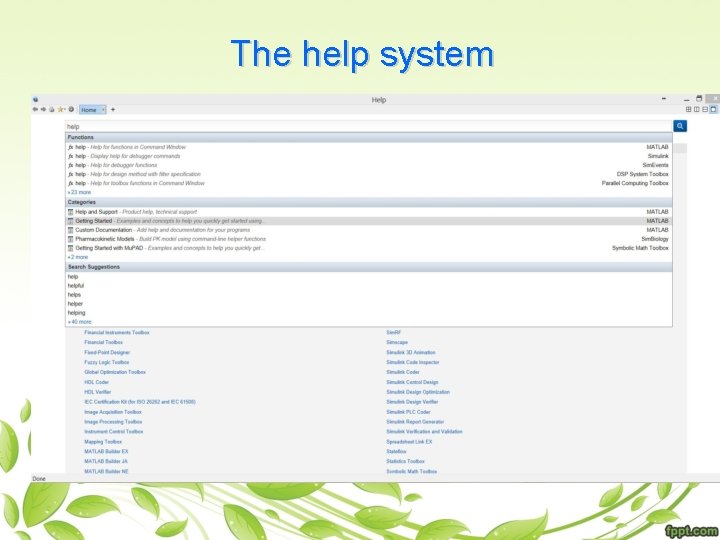720x540 pixels.
Task: Go forward with the right arrow icon
Action: (x=43, y=109)
